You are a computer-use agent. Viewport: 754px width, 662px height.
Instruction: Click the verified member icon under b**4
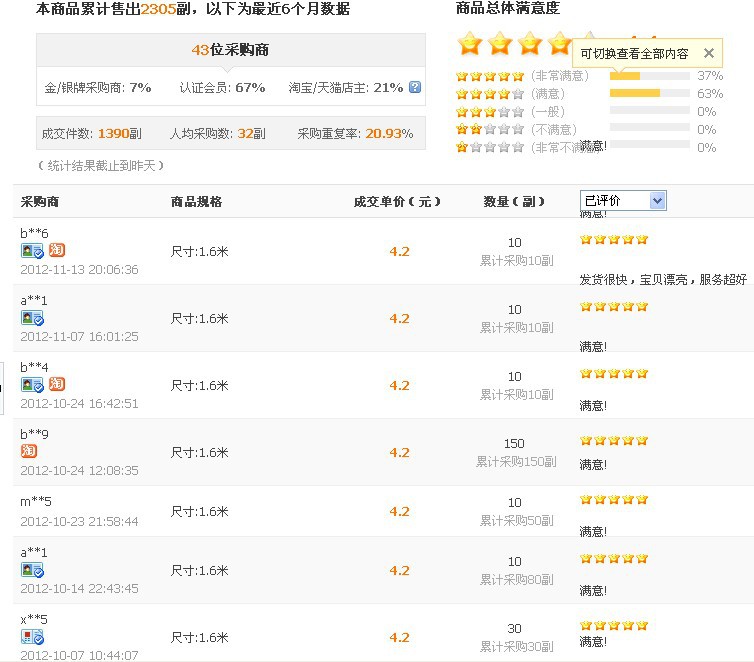point(32,384)
